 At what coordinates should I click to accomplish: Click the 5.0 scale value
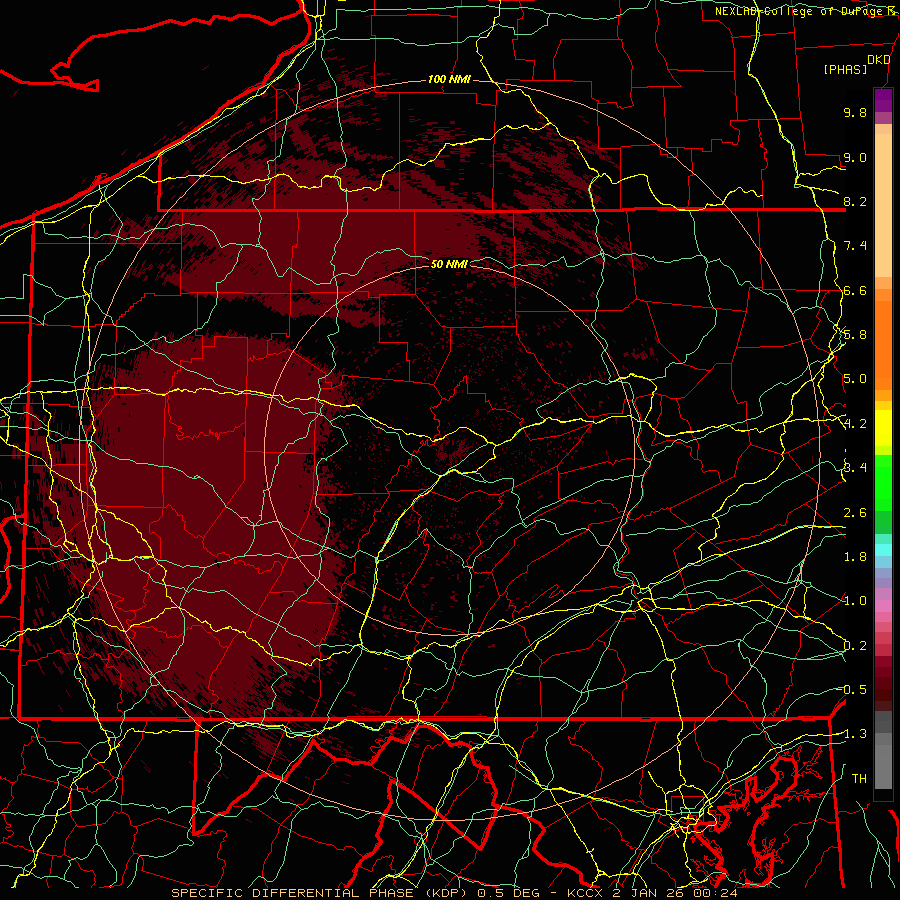tap(855, 379)
